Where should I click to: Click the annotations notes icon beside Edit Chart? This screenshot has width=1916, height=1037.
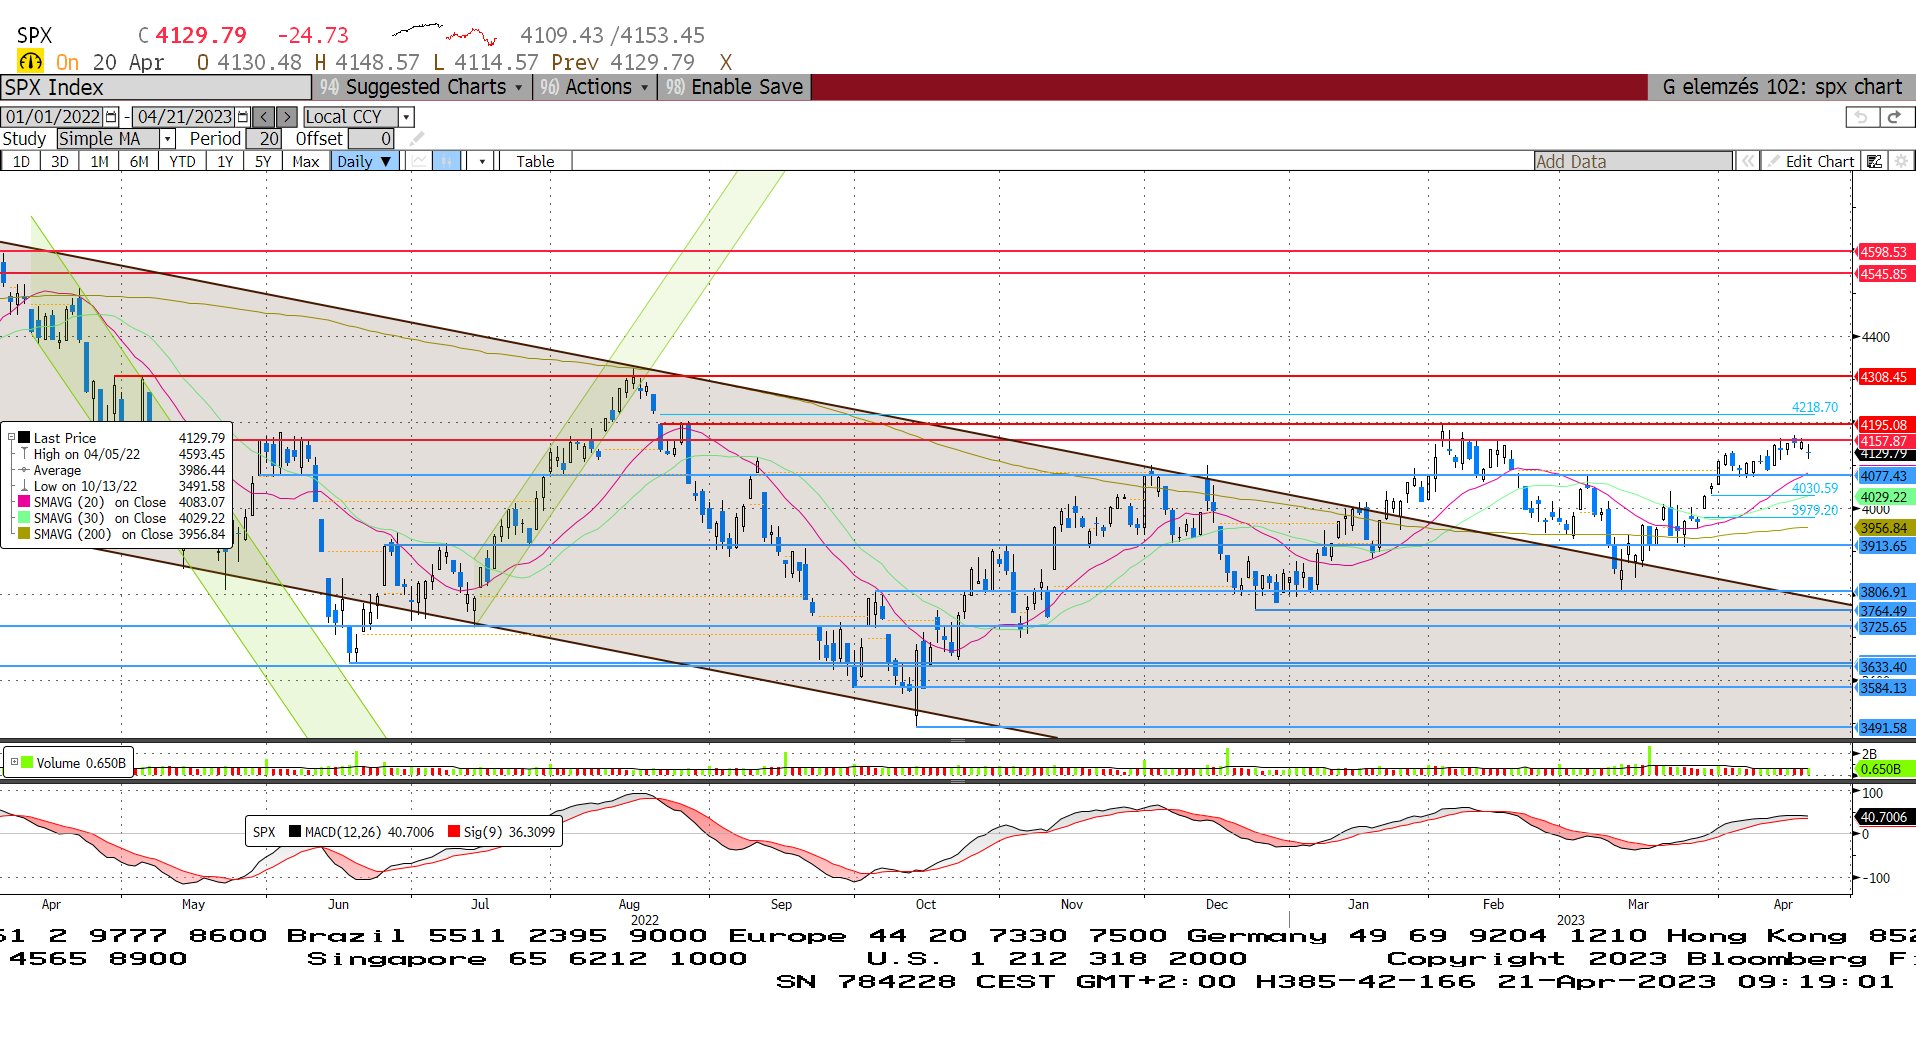1875,161
